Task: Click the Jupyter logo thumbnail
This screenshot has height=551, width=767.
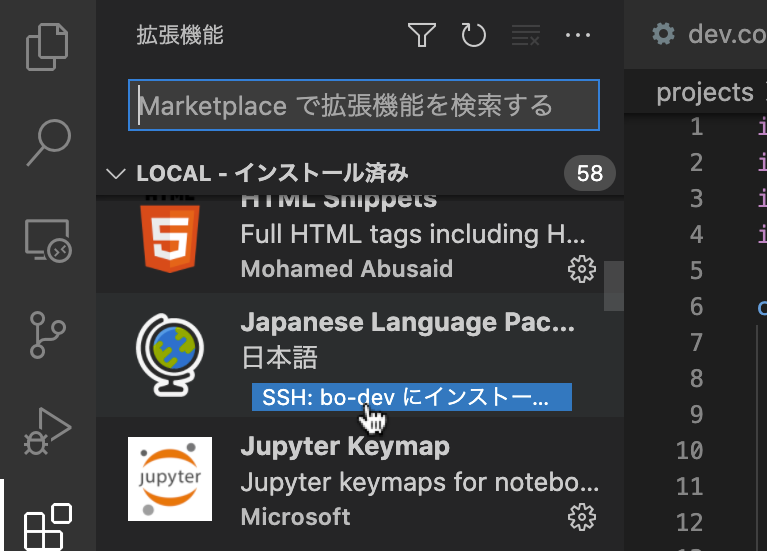Action: pos(170,479)
